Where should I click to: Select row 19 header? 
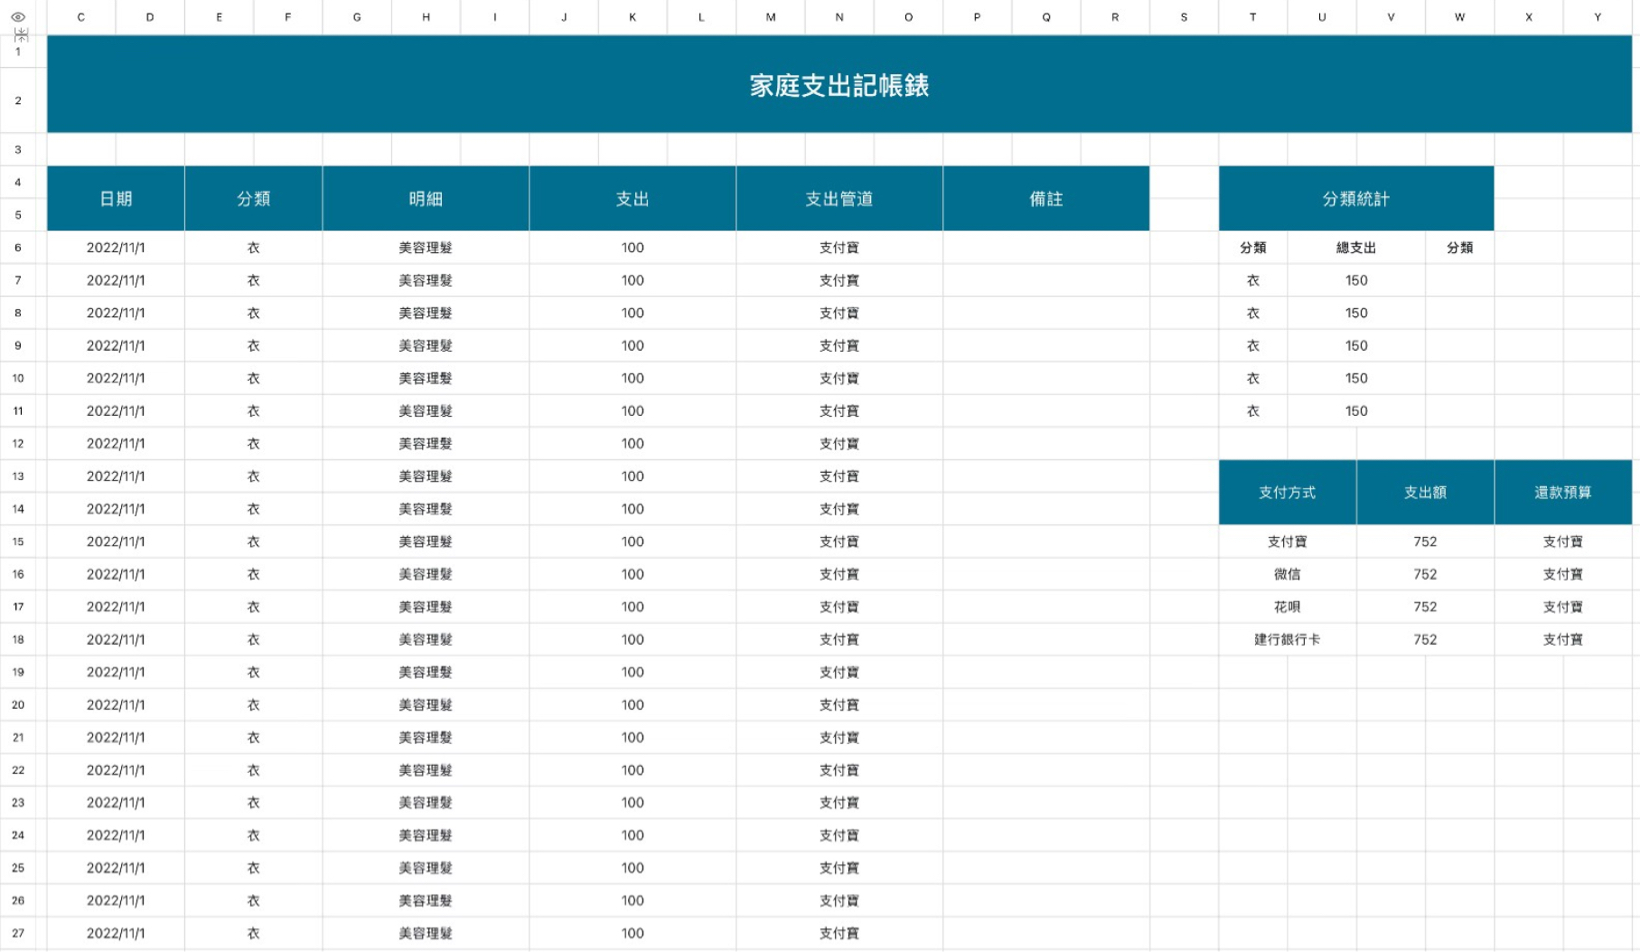18,672
